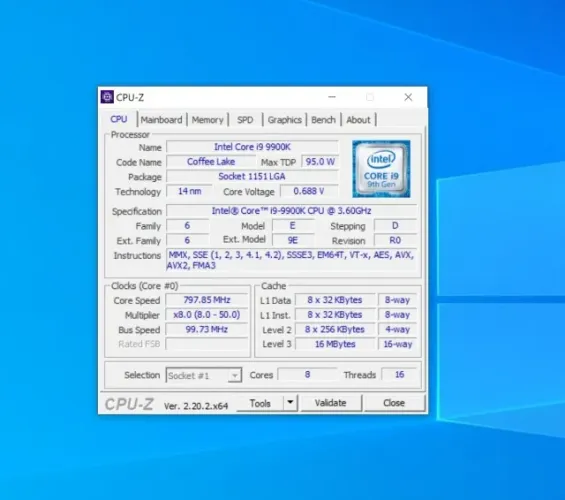565x500 pixels.
Task: Click the empty Rated FSB field
Action: [207, 344]
